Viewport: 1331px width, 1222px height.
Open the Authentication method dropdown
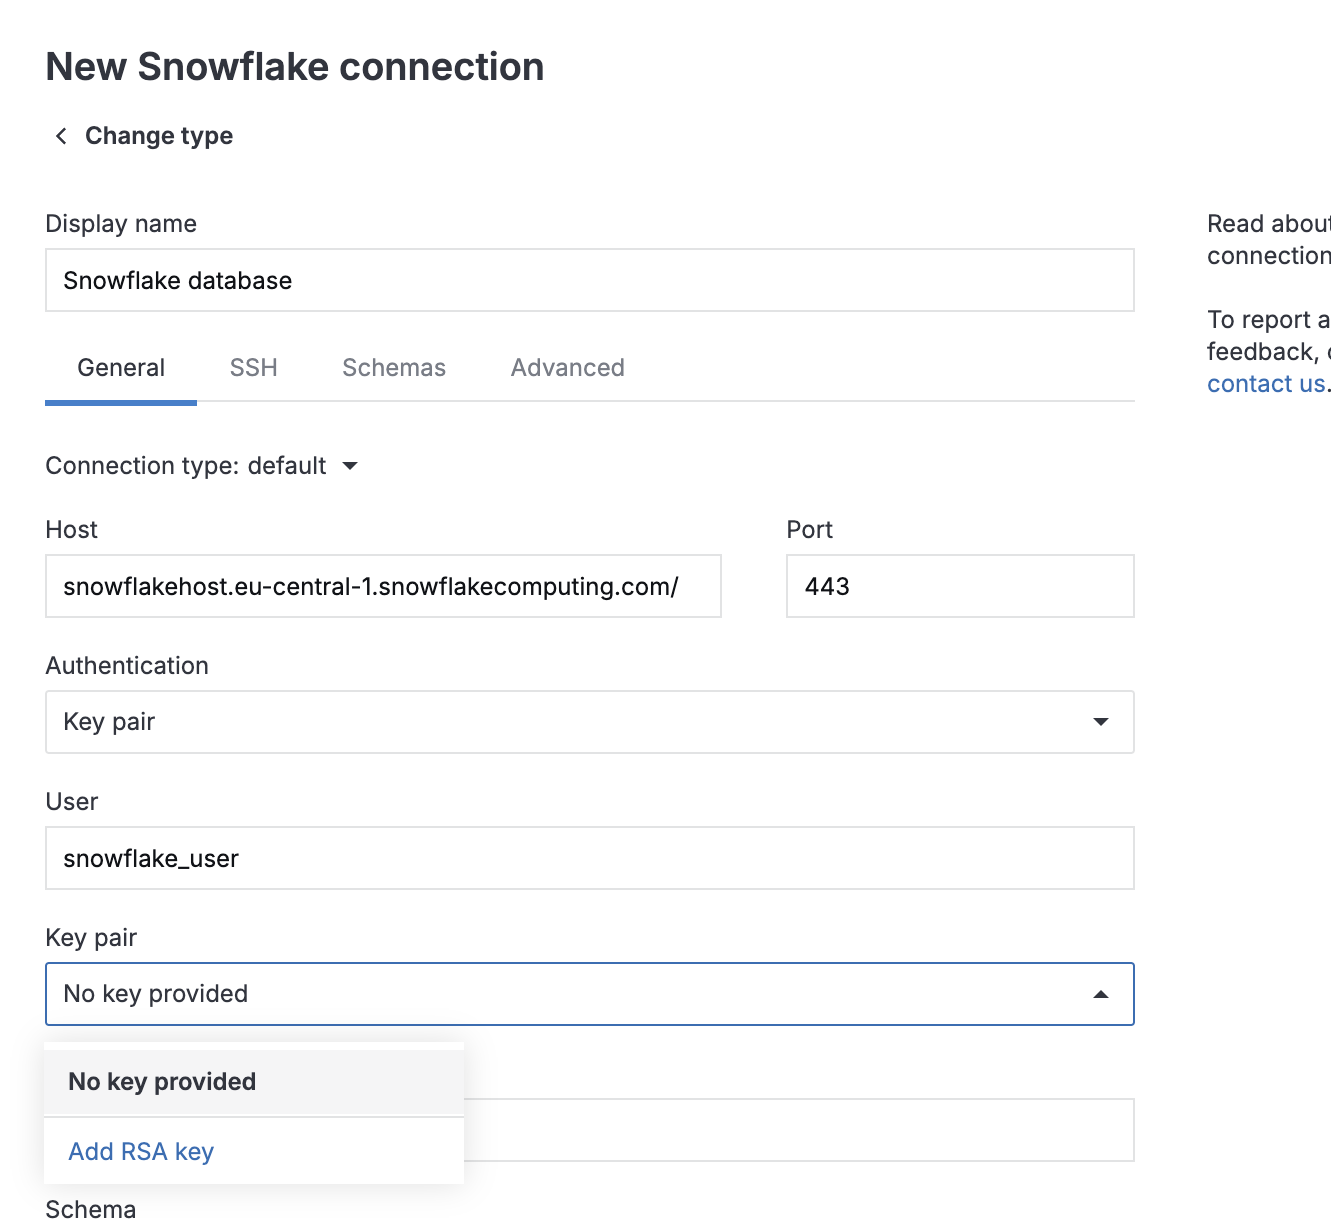(x=589, y=722)
